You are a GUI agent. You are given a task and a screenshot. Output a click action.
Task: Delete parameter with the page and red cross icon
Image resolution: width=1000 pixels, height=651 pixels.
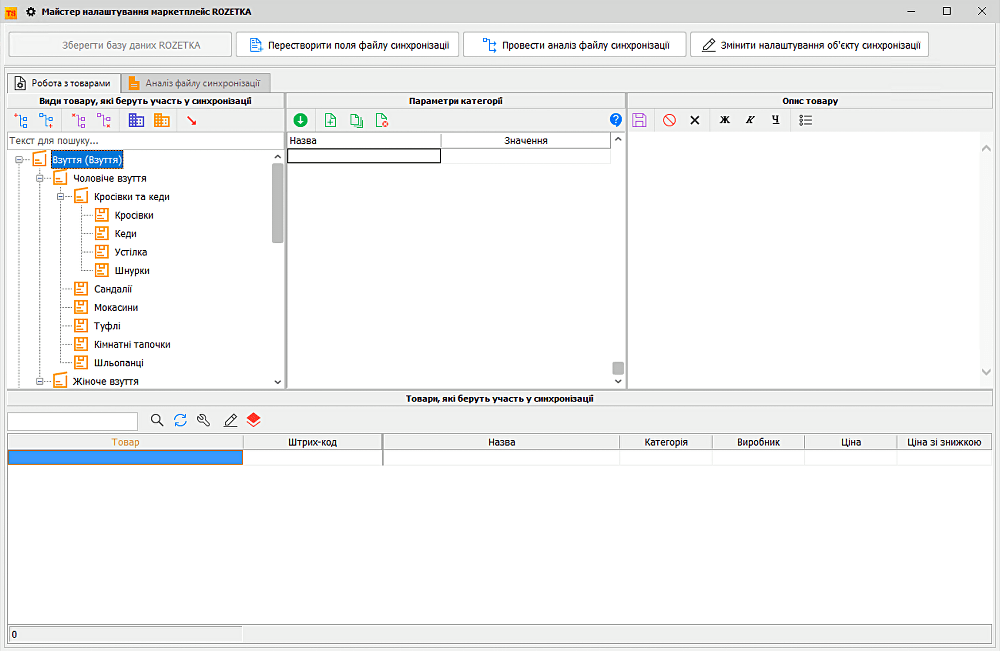[x=382, y=120]
